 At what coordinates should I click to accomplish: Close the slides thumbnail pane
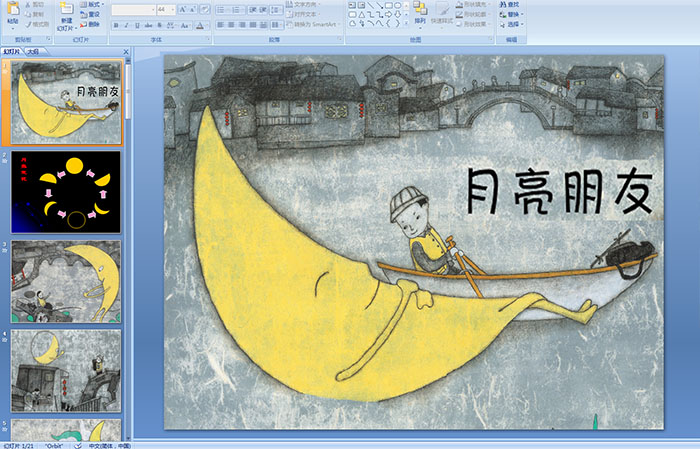pos(126,52)
